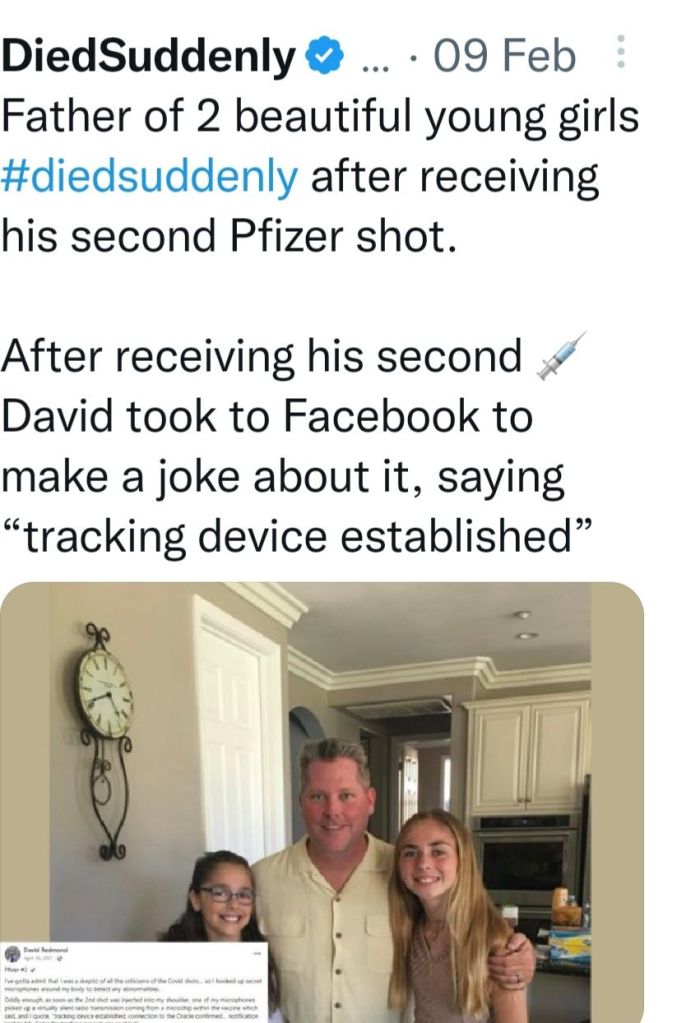
Task: Open the DiedSuddenly profile name
Action: (x=150, y=58)
